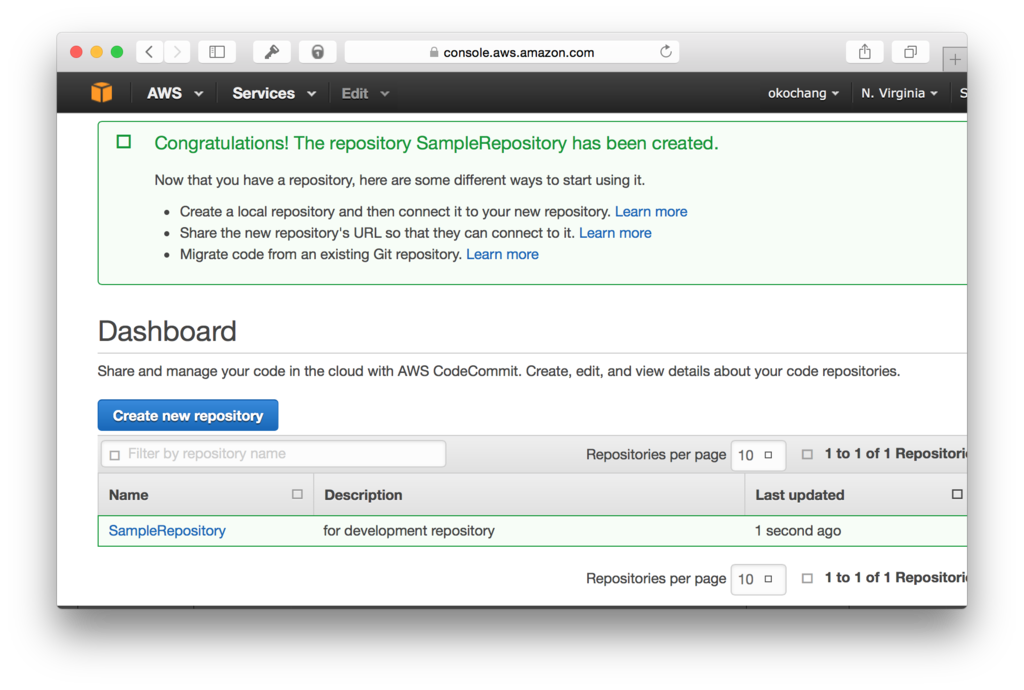Open the Edit dropdown

click(x=365, y=93)
